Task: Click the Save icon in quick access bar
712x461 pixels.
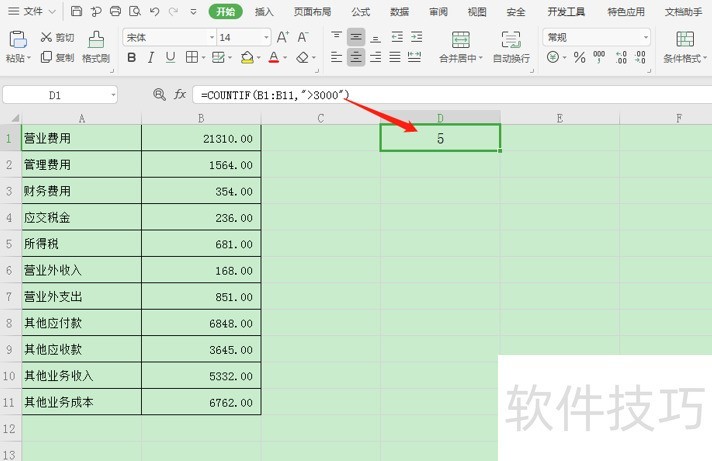Action: (x=76, y=11)
